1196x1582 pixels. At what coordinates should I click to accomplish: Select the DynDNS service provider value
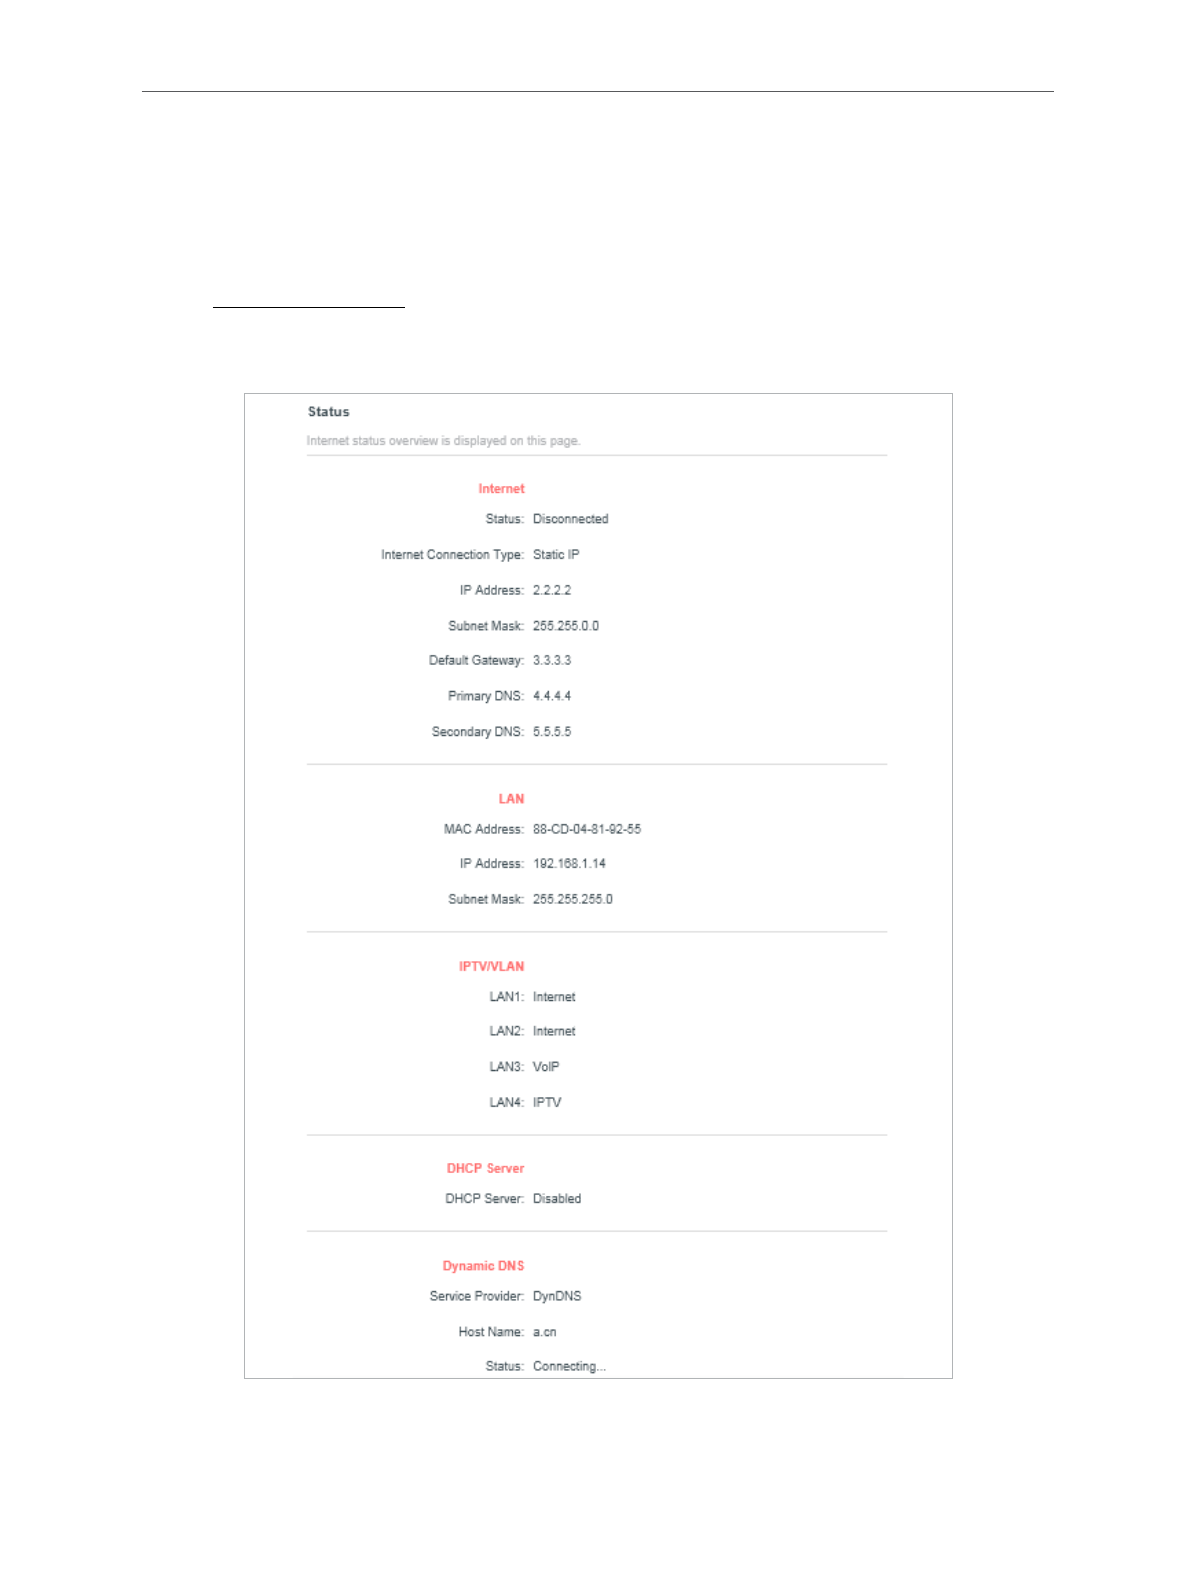tap(557, 1297)
